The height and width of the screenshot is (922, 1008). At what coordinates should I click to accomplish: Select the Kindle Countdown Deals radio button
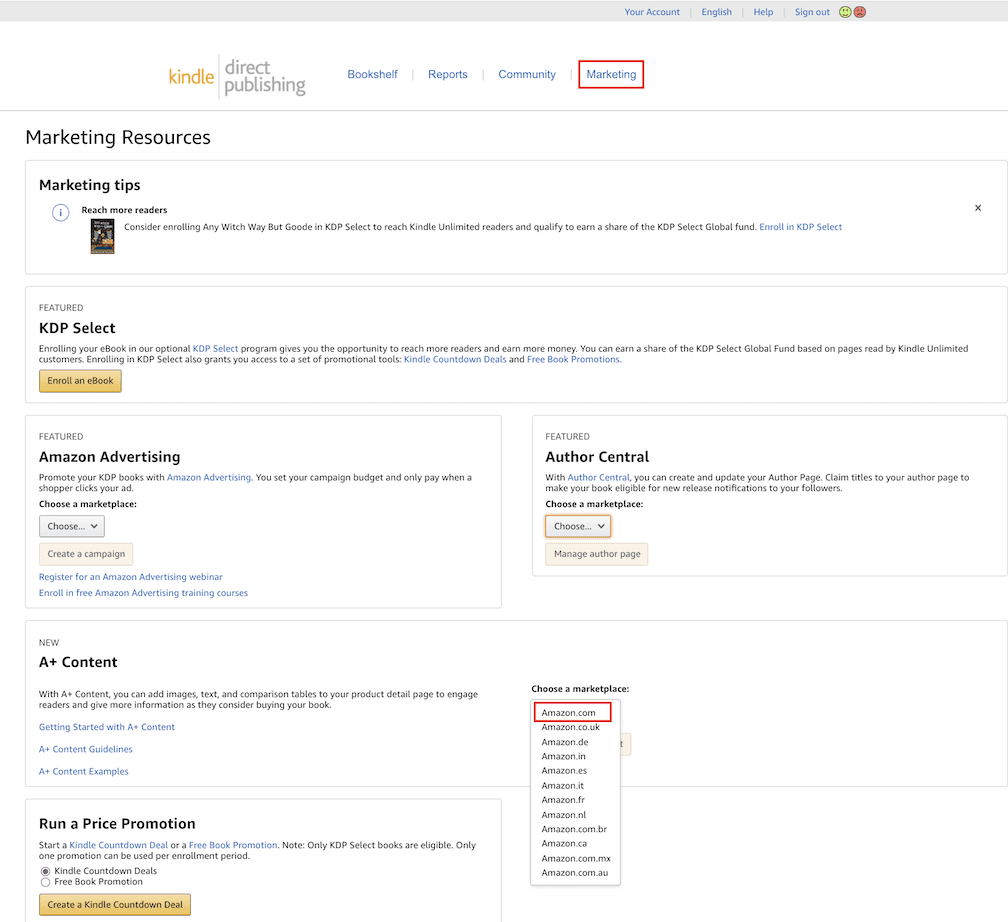[46, 871]
